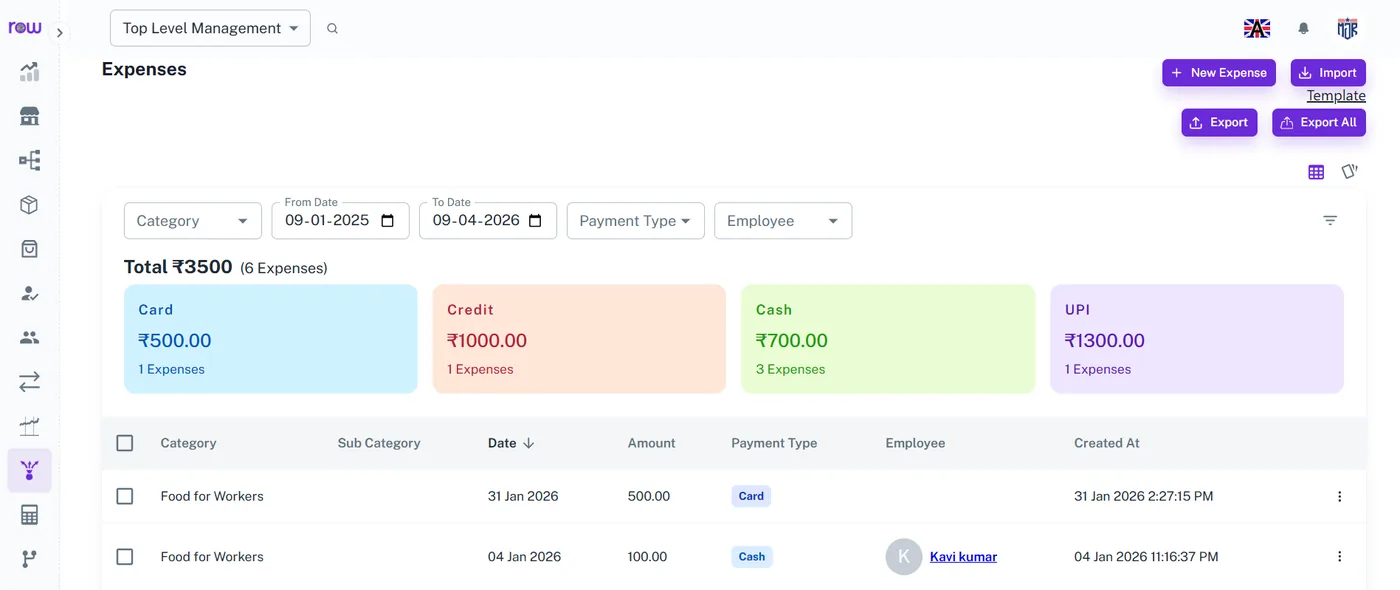Screen dimensions: 1400x590
Task: Open the box package icon in sidebar
Action: tap(29, 205)
